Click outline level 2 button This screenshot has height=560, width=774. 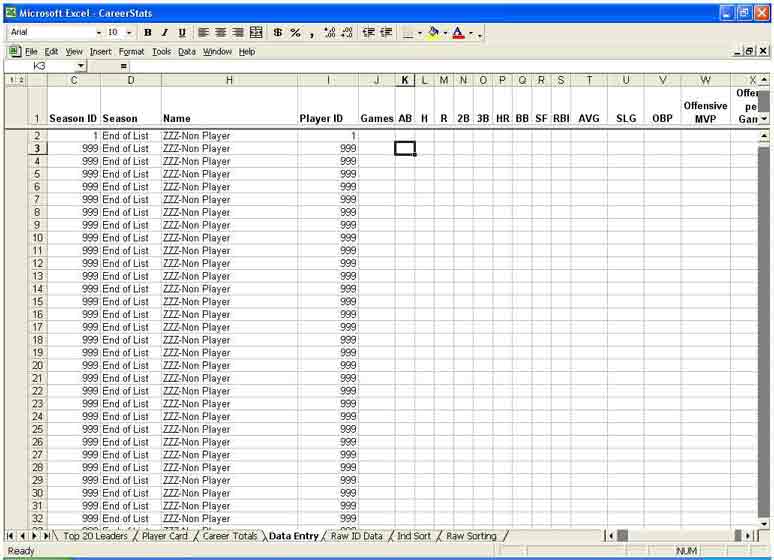(x=20, y=80)
